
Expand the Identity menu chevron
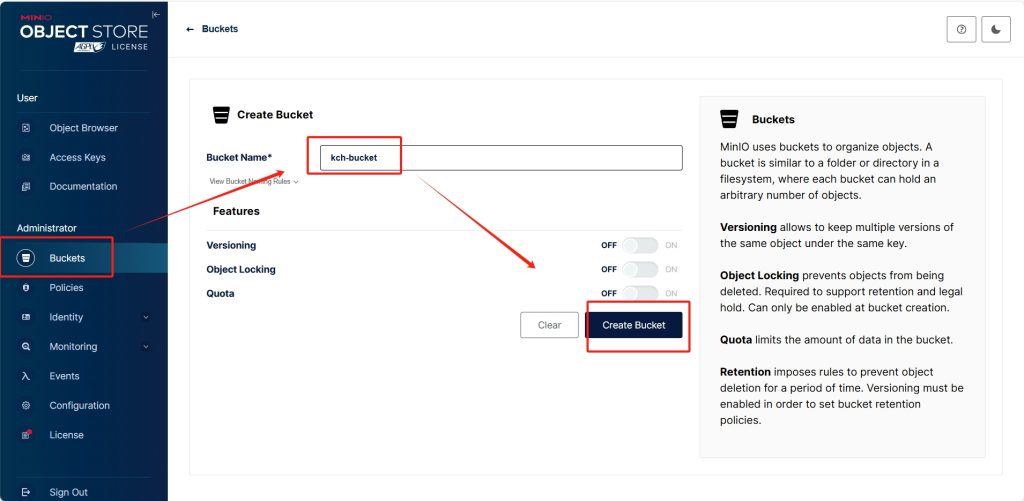tap(146, 317)
